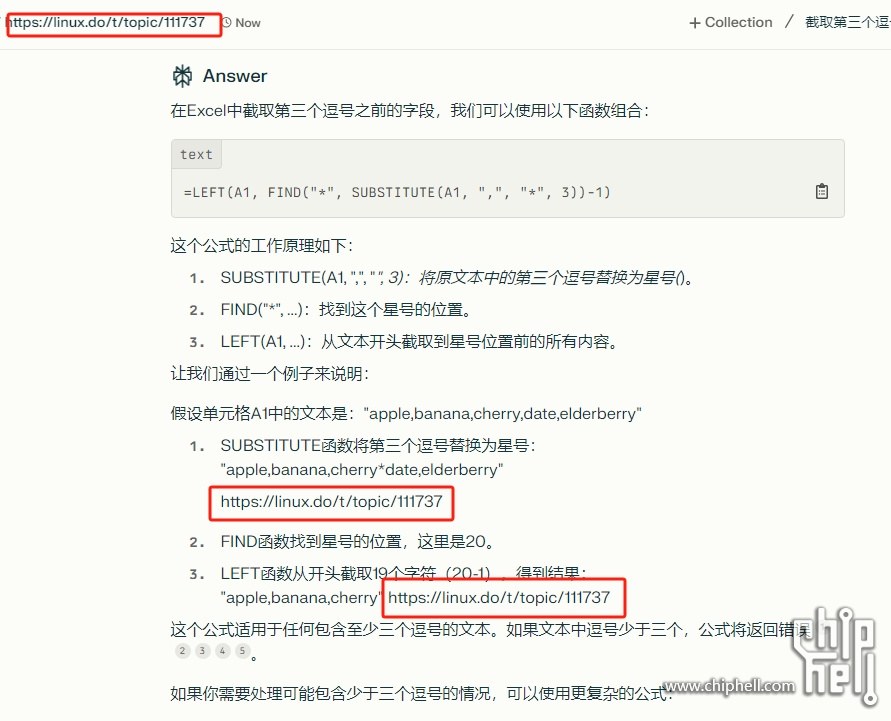
Task: Click the item SUBSTITUTE函数将第三个逗号替换为星号
Action: tap(378, 445)
